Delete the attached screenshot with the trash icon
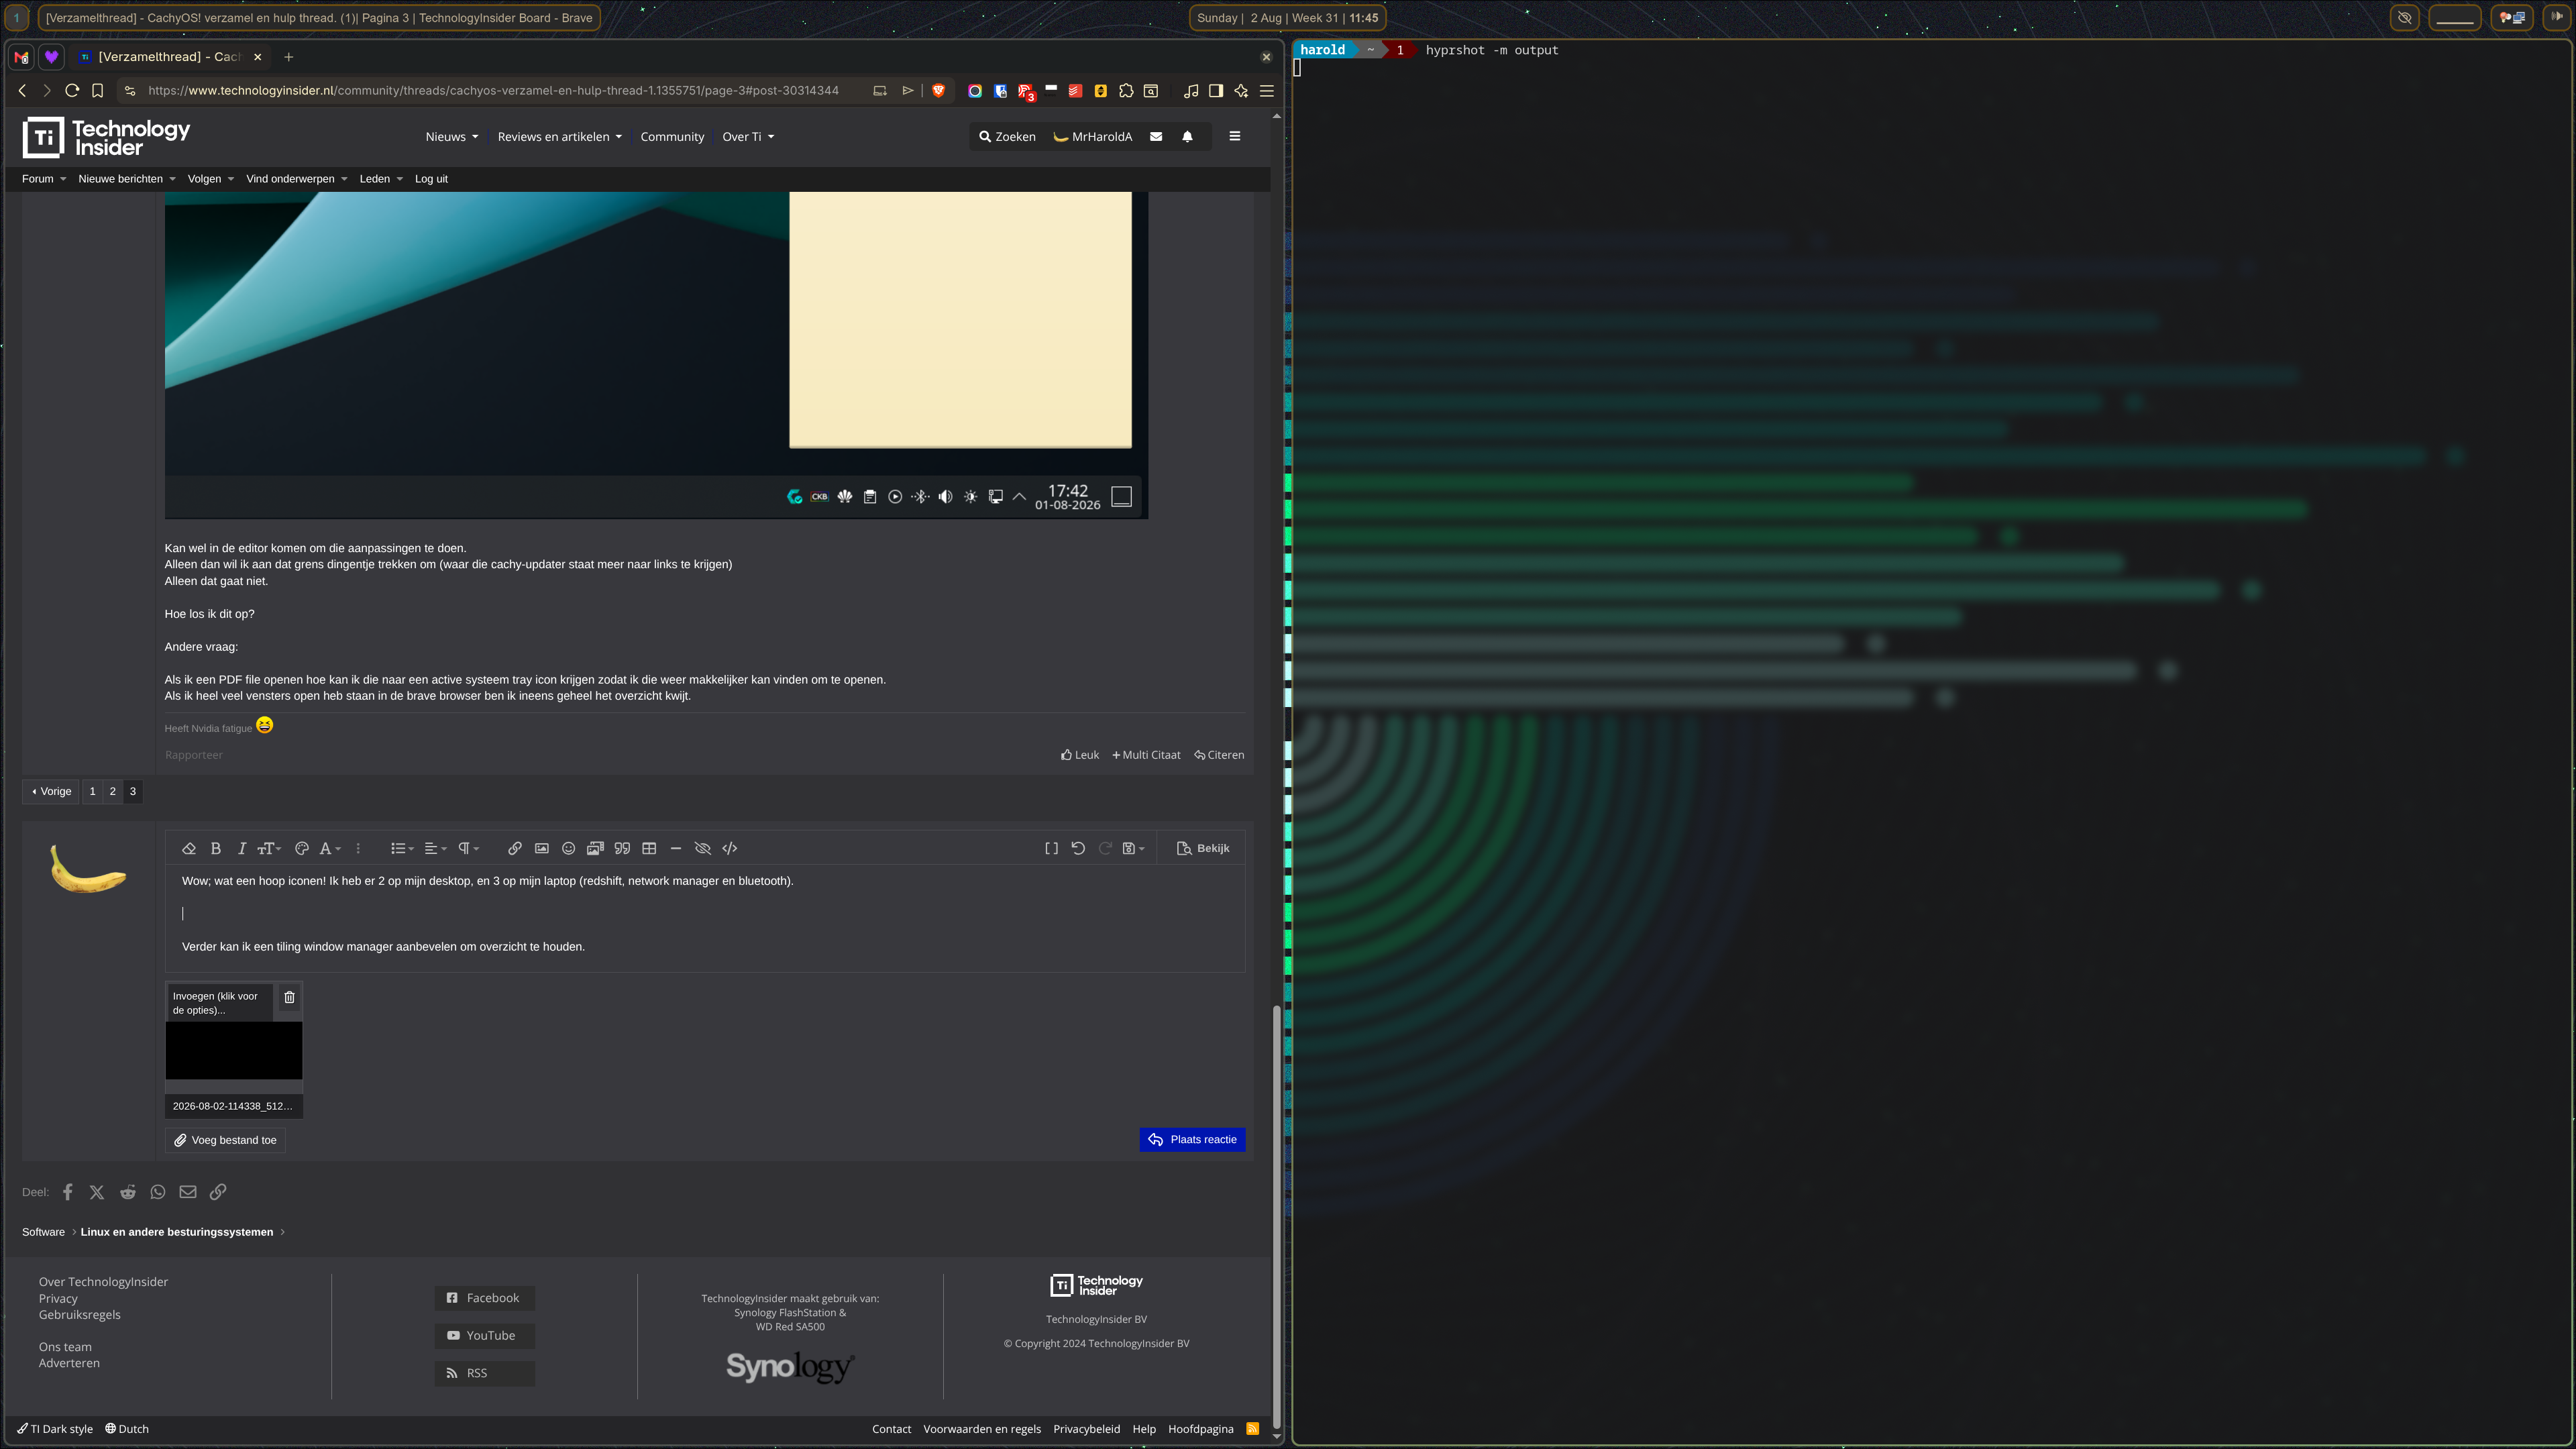 click(289, 998)
